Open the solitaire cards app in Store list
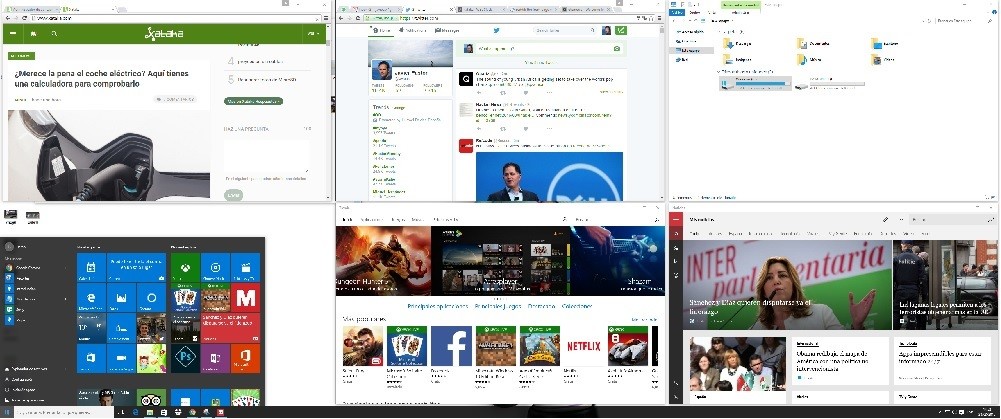The width and height of the screenshot is (1001, 419). tap(407, 346)
